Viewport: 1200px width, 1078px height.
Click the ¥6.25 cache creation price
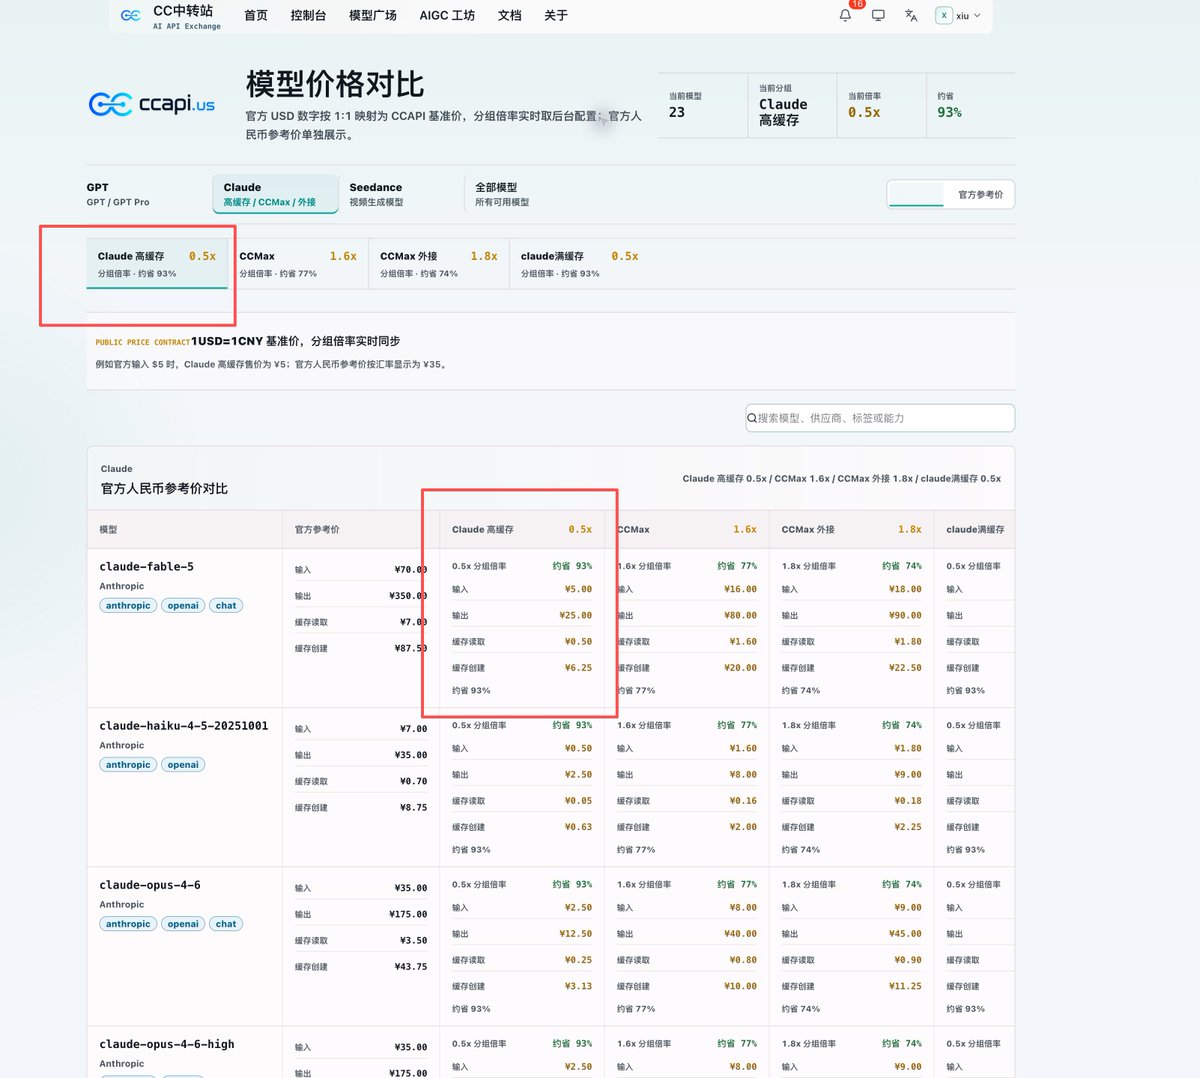click(x=578, y=667)
